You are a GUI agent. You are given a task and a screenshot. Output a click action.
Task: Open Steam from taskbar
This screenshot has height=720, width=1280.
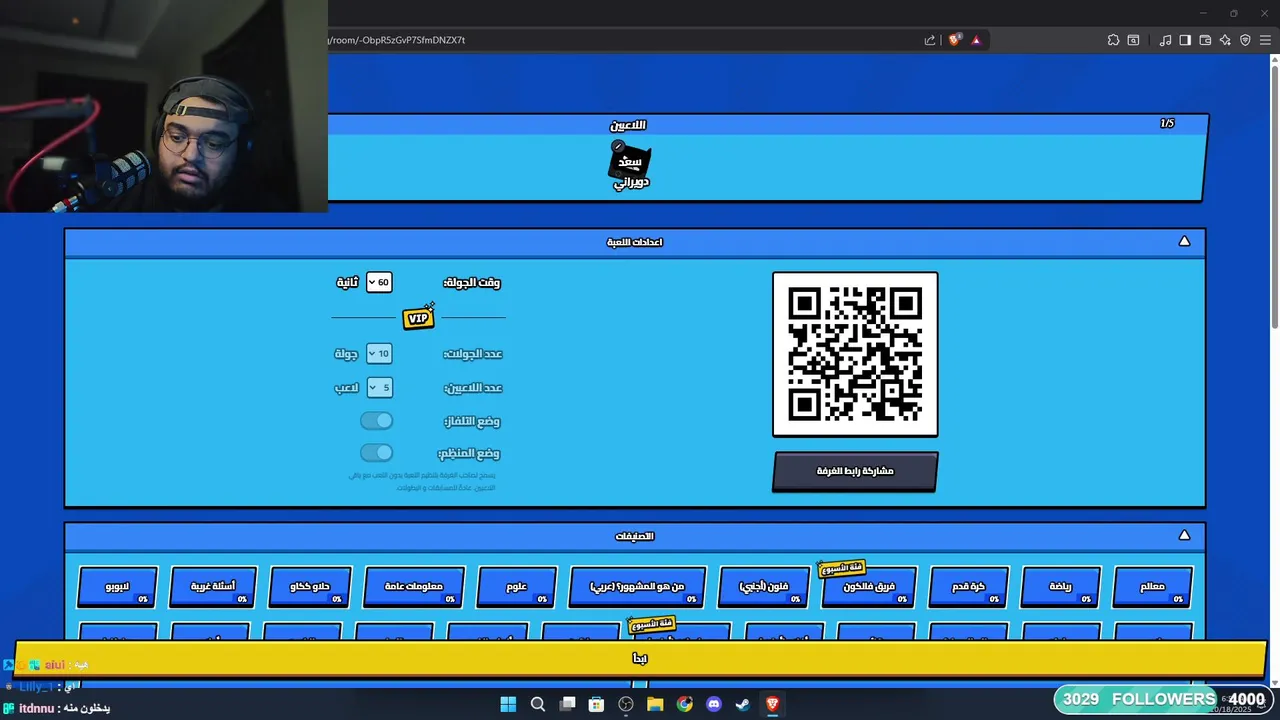click(x=743, y=704)
